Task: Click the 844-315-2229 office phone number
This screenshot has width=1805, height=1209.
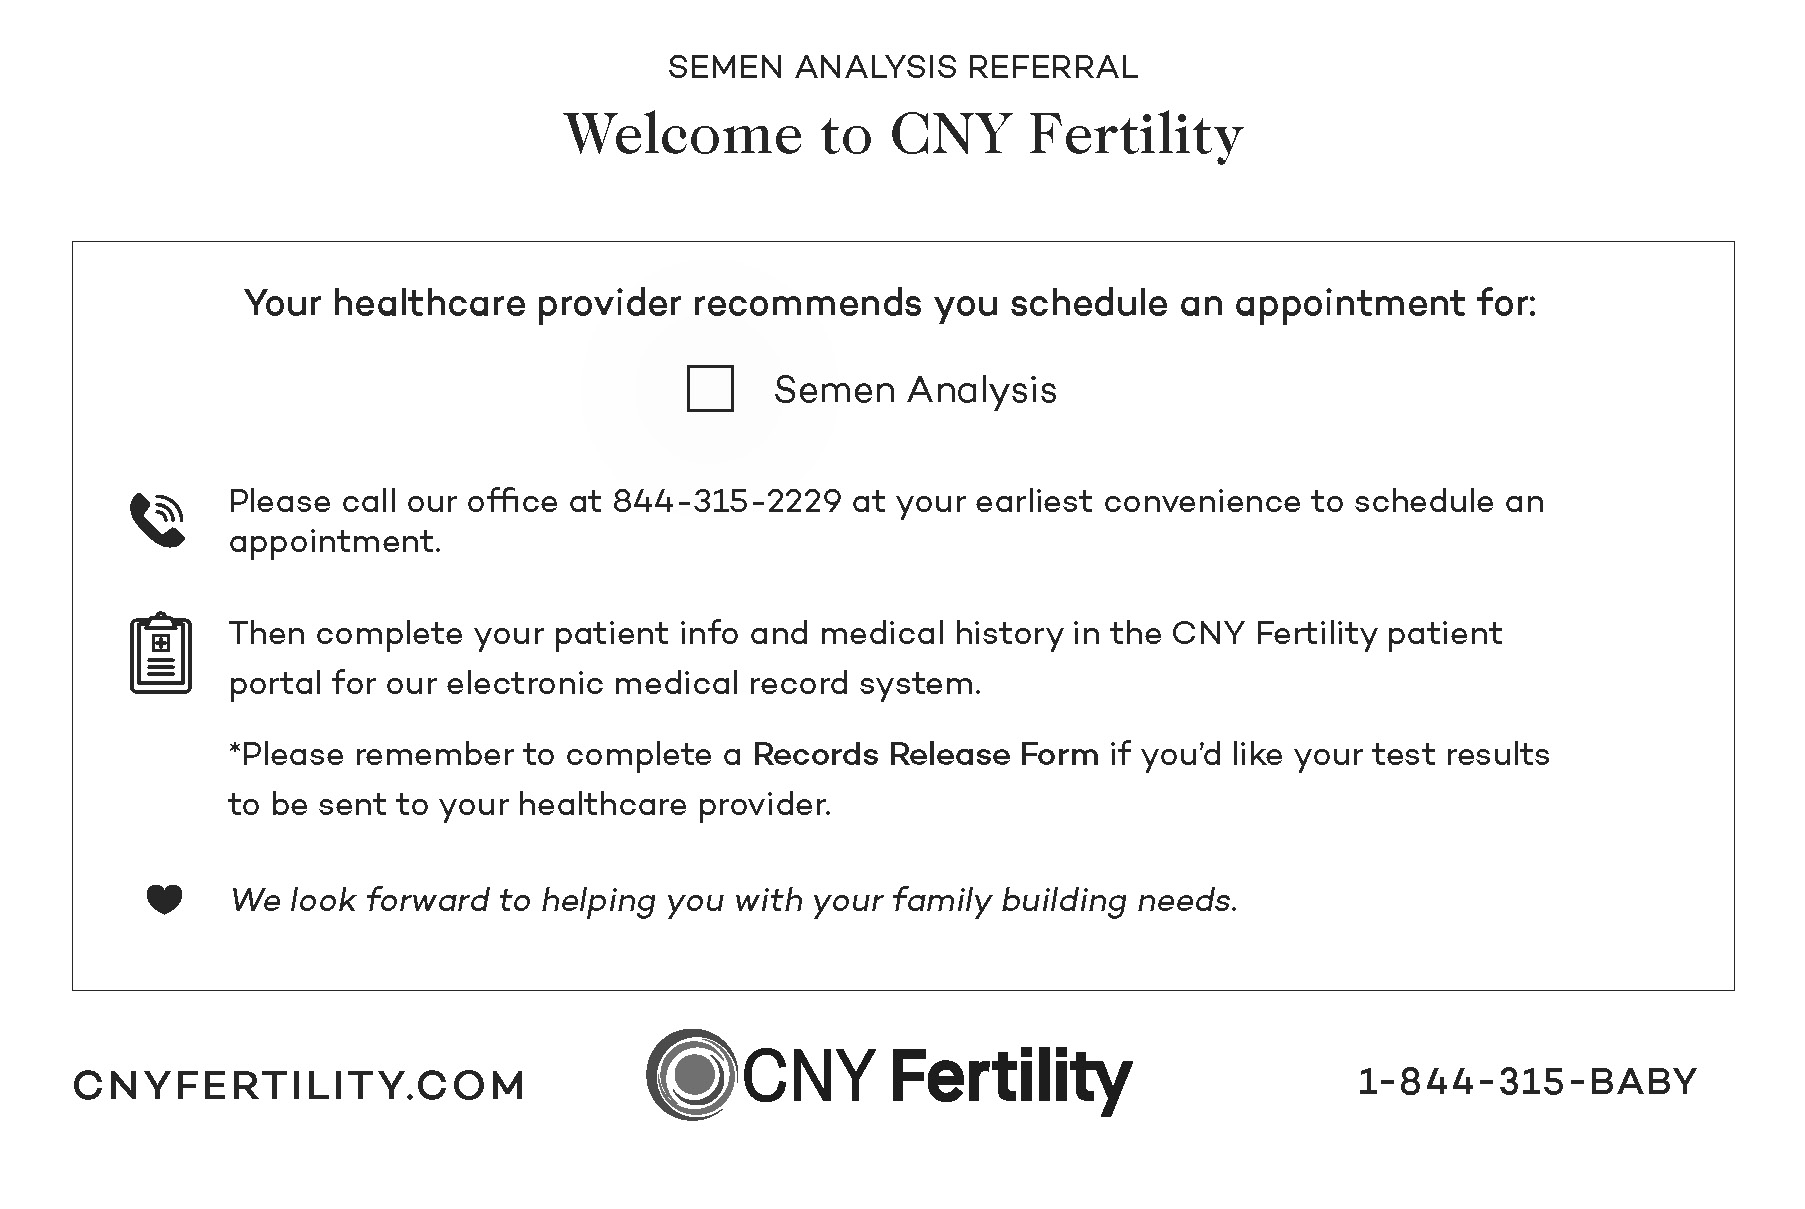Action: tap(727, 501)
